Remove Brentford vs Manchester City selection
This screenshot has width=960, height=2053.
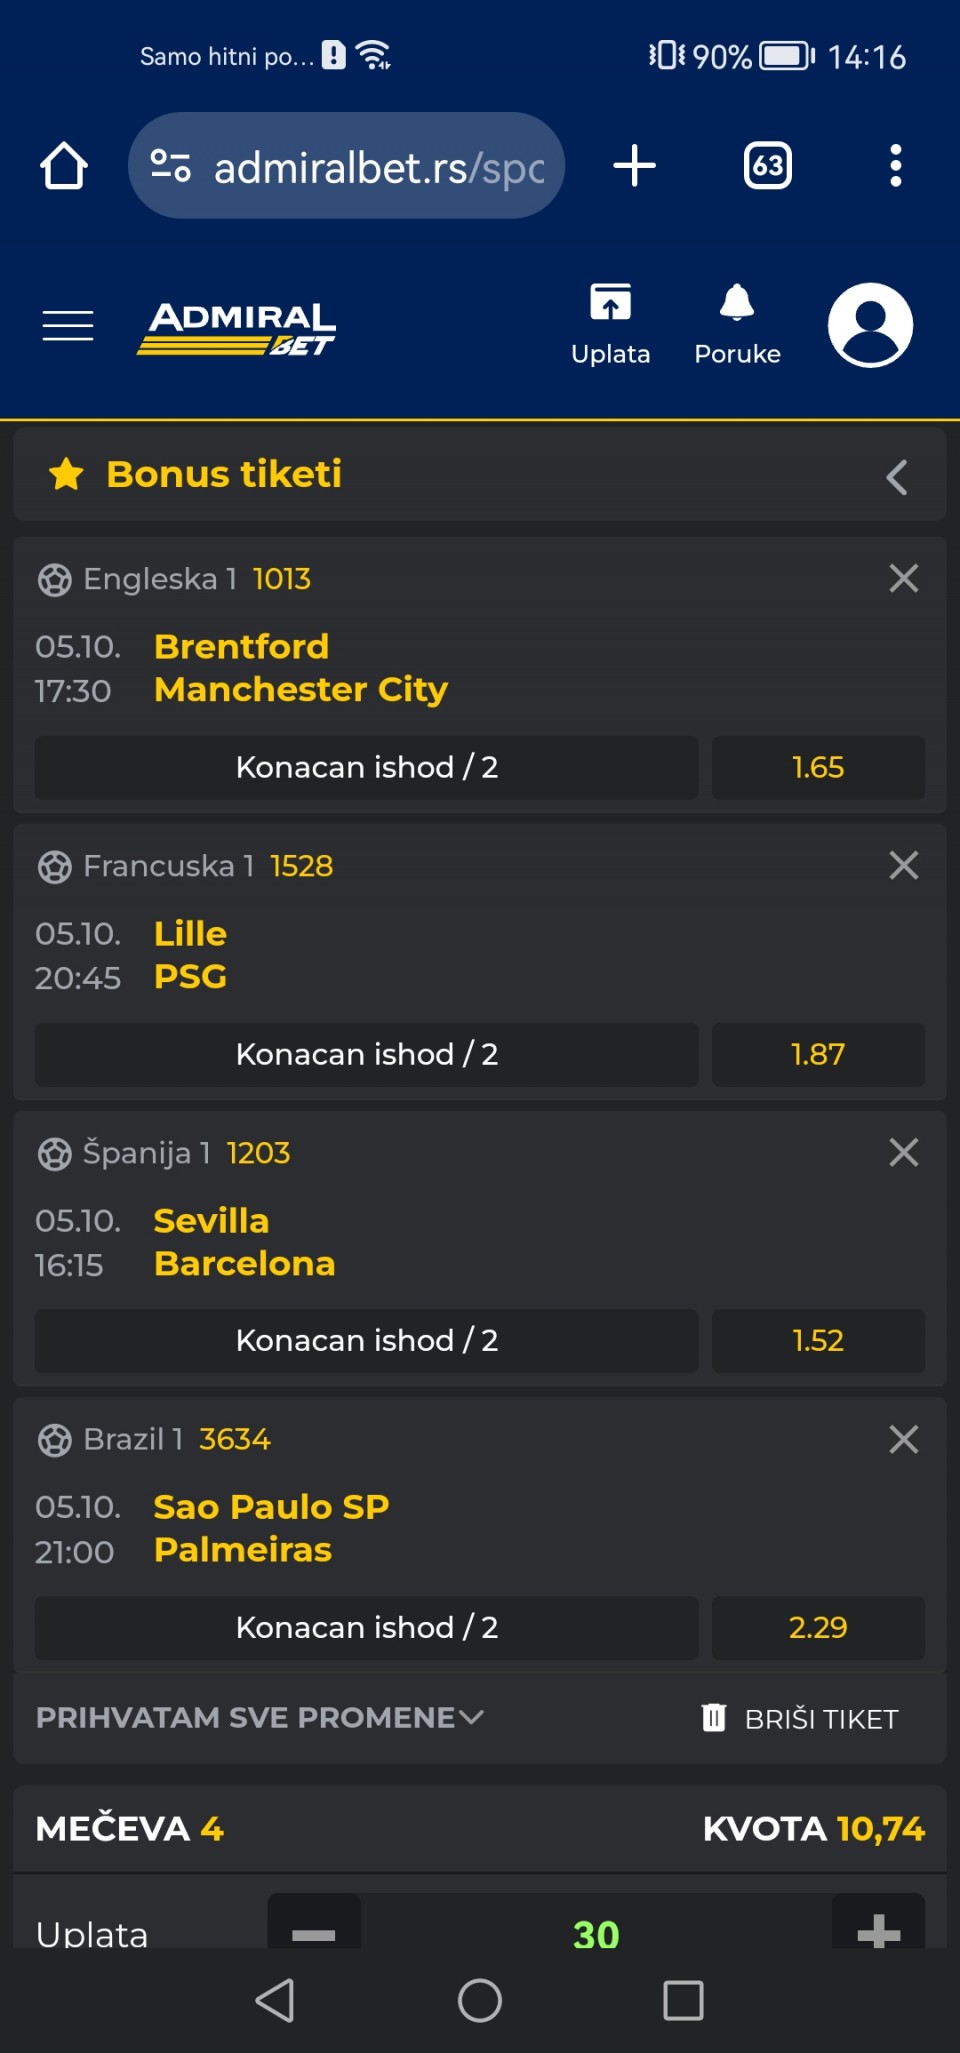pyautogui.click(x=903, y=578)
